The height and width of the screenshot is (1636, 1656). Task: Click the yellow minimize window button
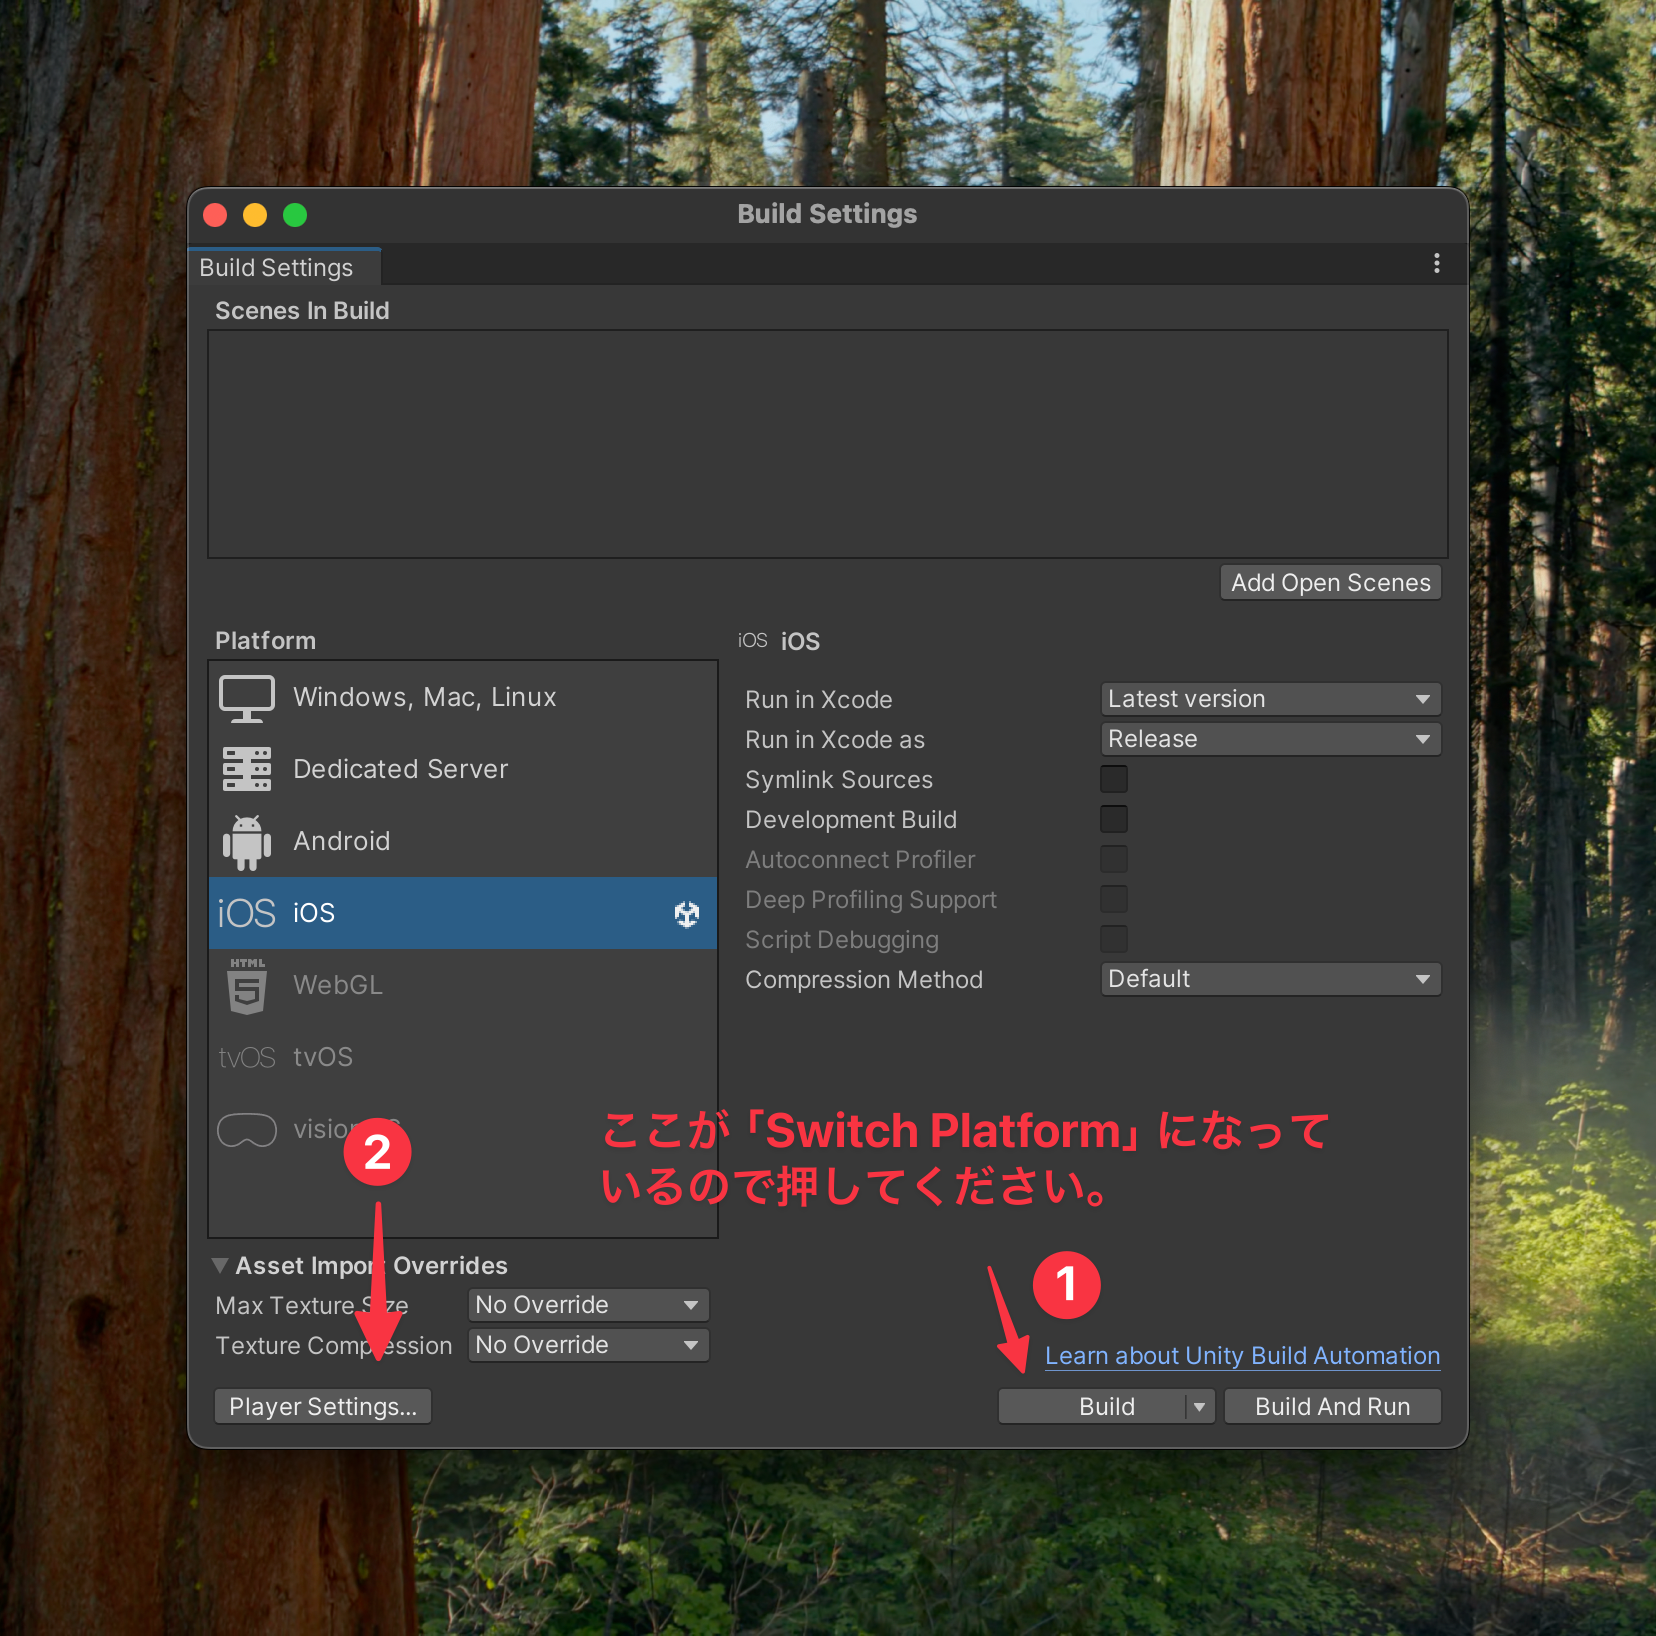(x=255, y=215)
